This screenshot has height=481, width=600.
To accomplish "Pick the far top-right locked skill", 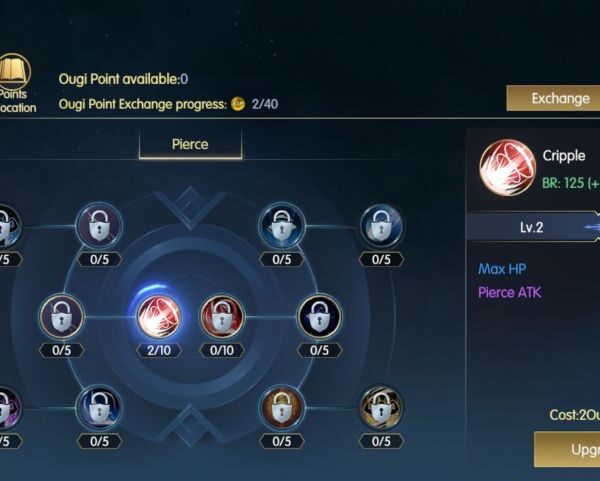I will 382,226.
